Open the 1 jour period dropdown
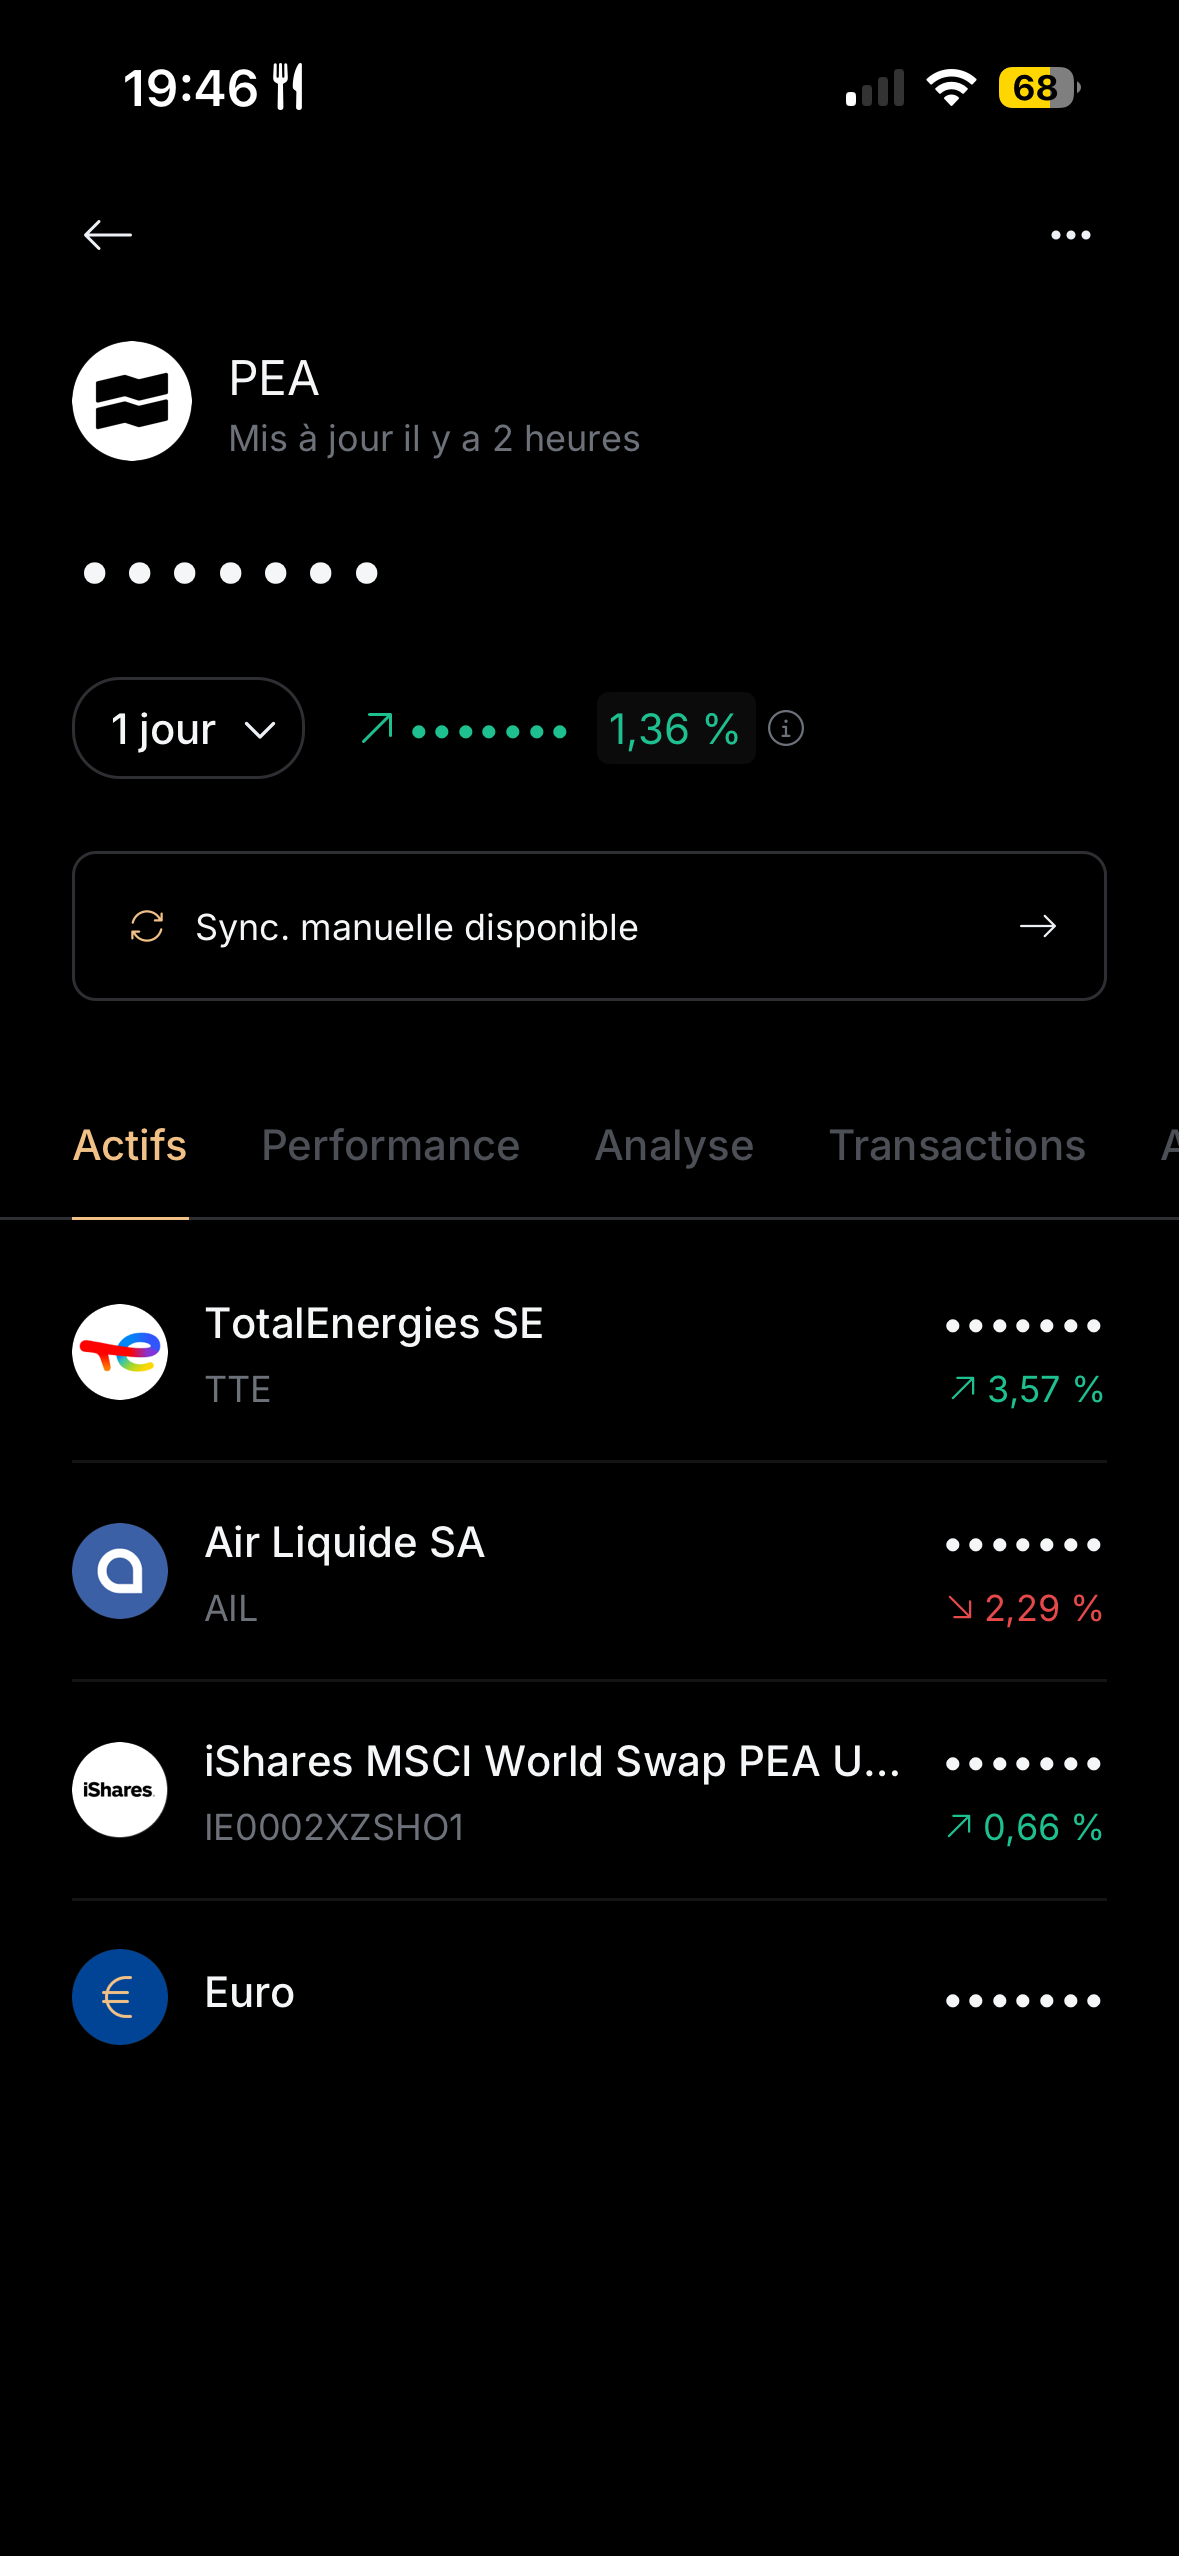This screenshot has height=2556, width=1179. [188, 728]
